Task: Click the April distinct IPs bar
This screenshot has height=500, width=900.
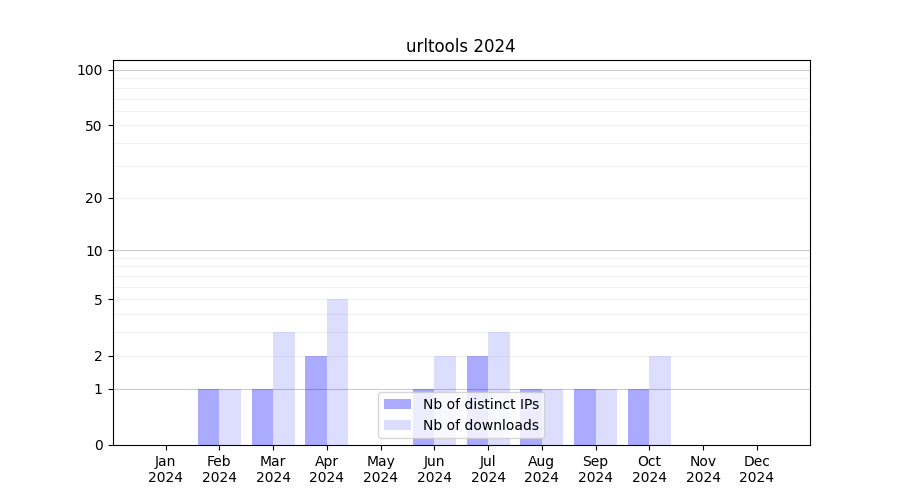Action: tap(316, 400)
